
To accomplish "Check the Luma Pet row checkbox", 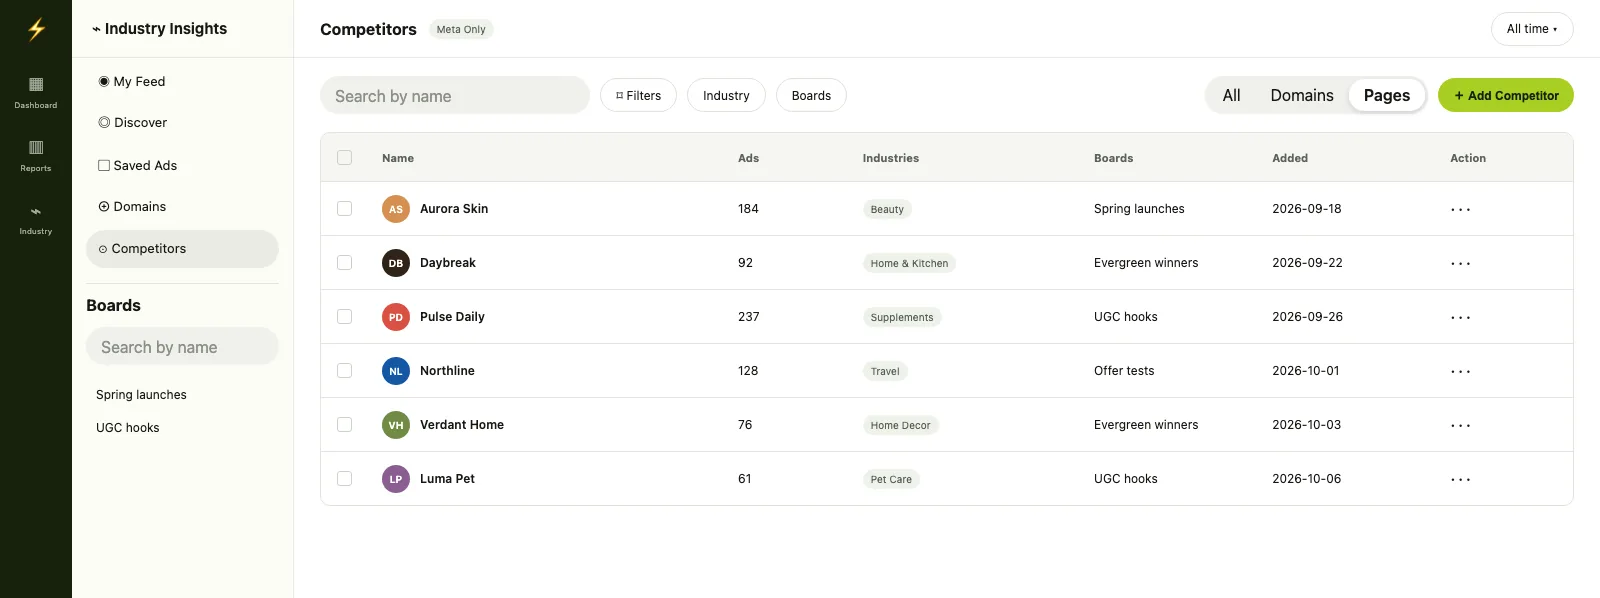I will [x=345, y=479].
